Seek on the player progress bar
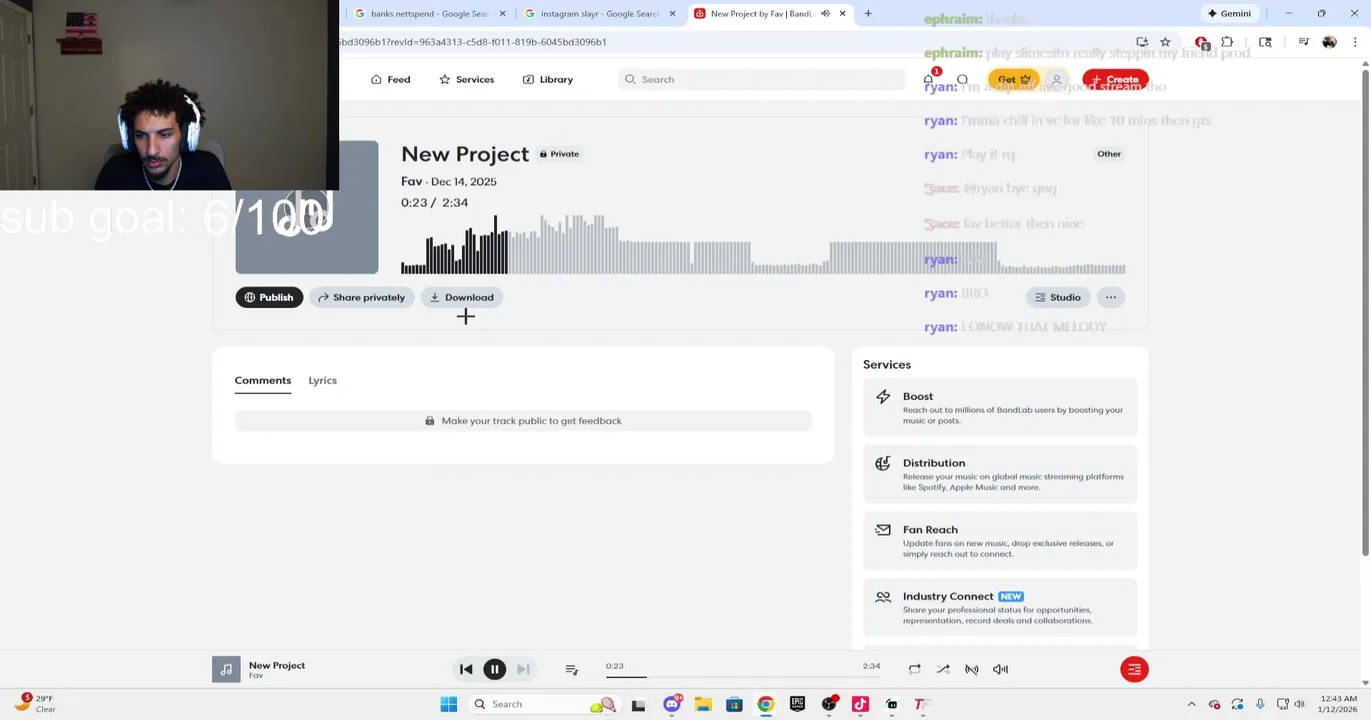The width and height of the screenshot is (1371, 720). tap(742, 677)
